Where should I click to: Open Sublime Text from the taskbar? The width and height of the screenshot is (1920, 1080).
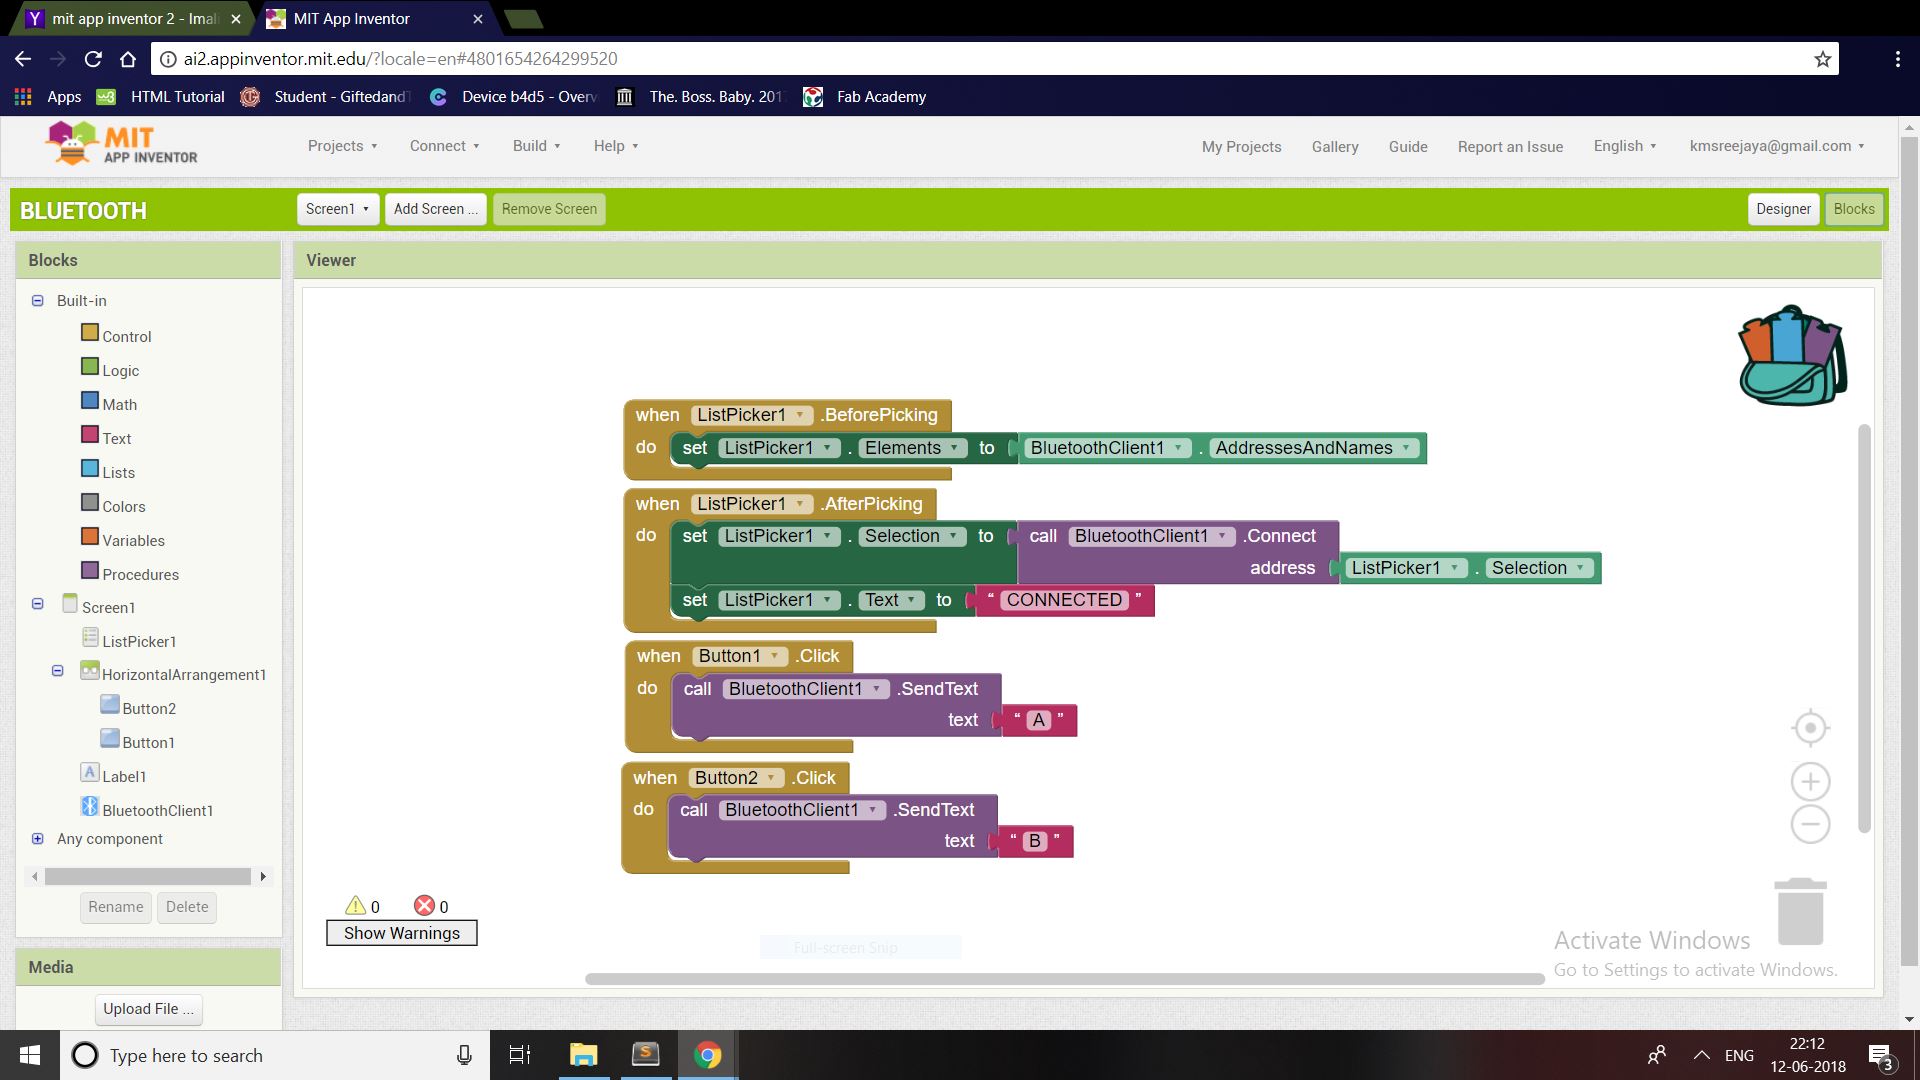[645, 1055]
